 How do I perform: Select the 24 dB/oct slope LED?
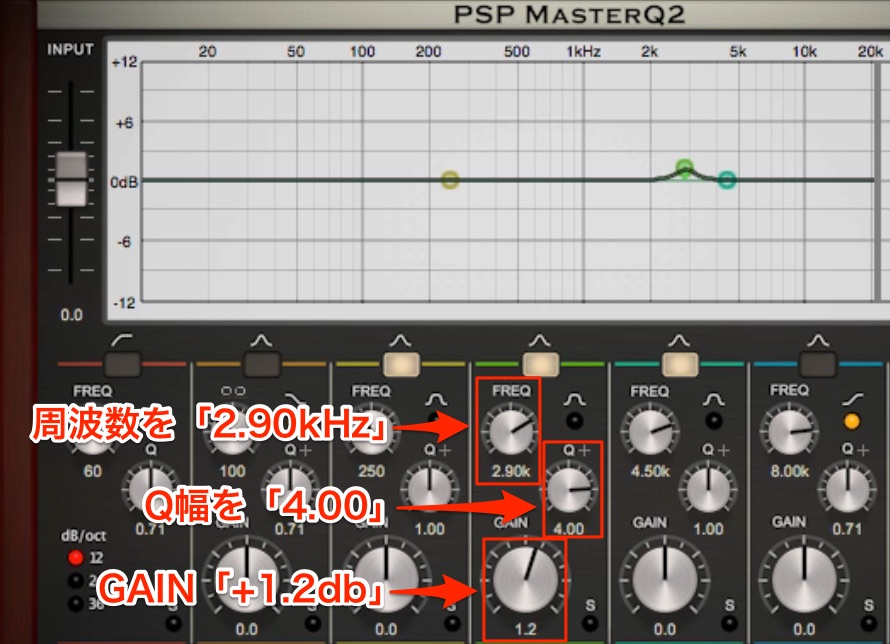pos(75,581)
